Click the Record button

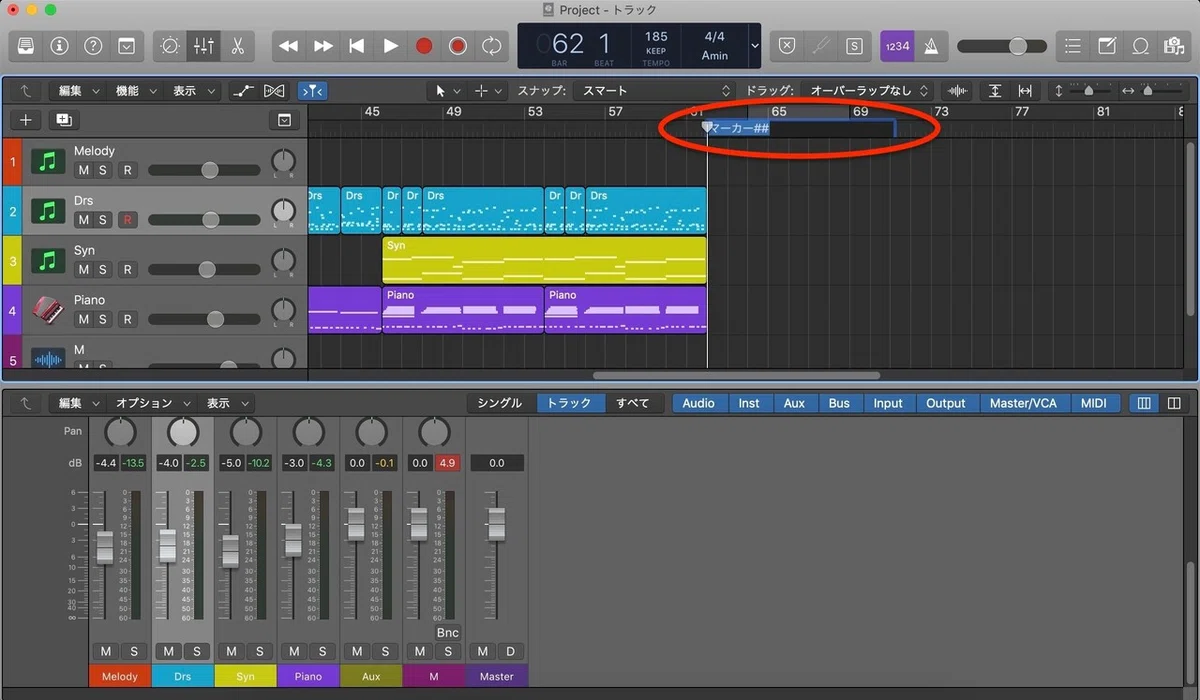tap(425, 46)
